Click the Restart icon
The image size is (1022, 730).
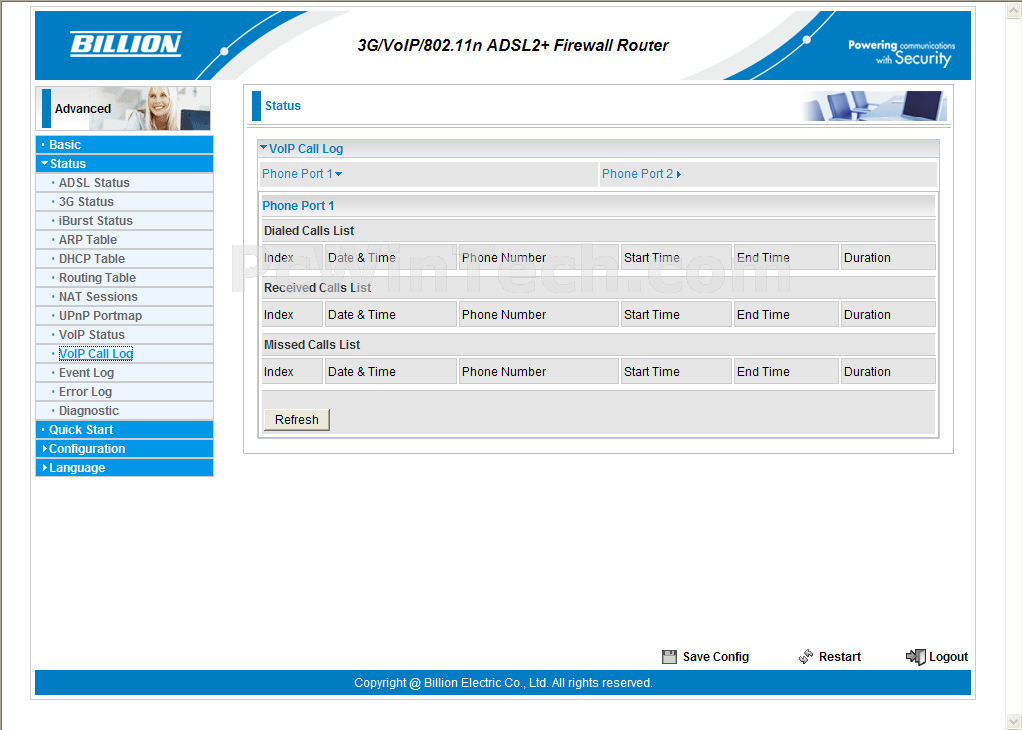click(806, 656)
